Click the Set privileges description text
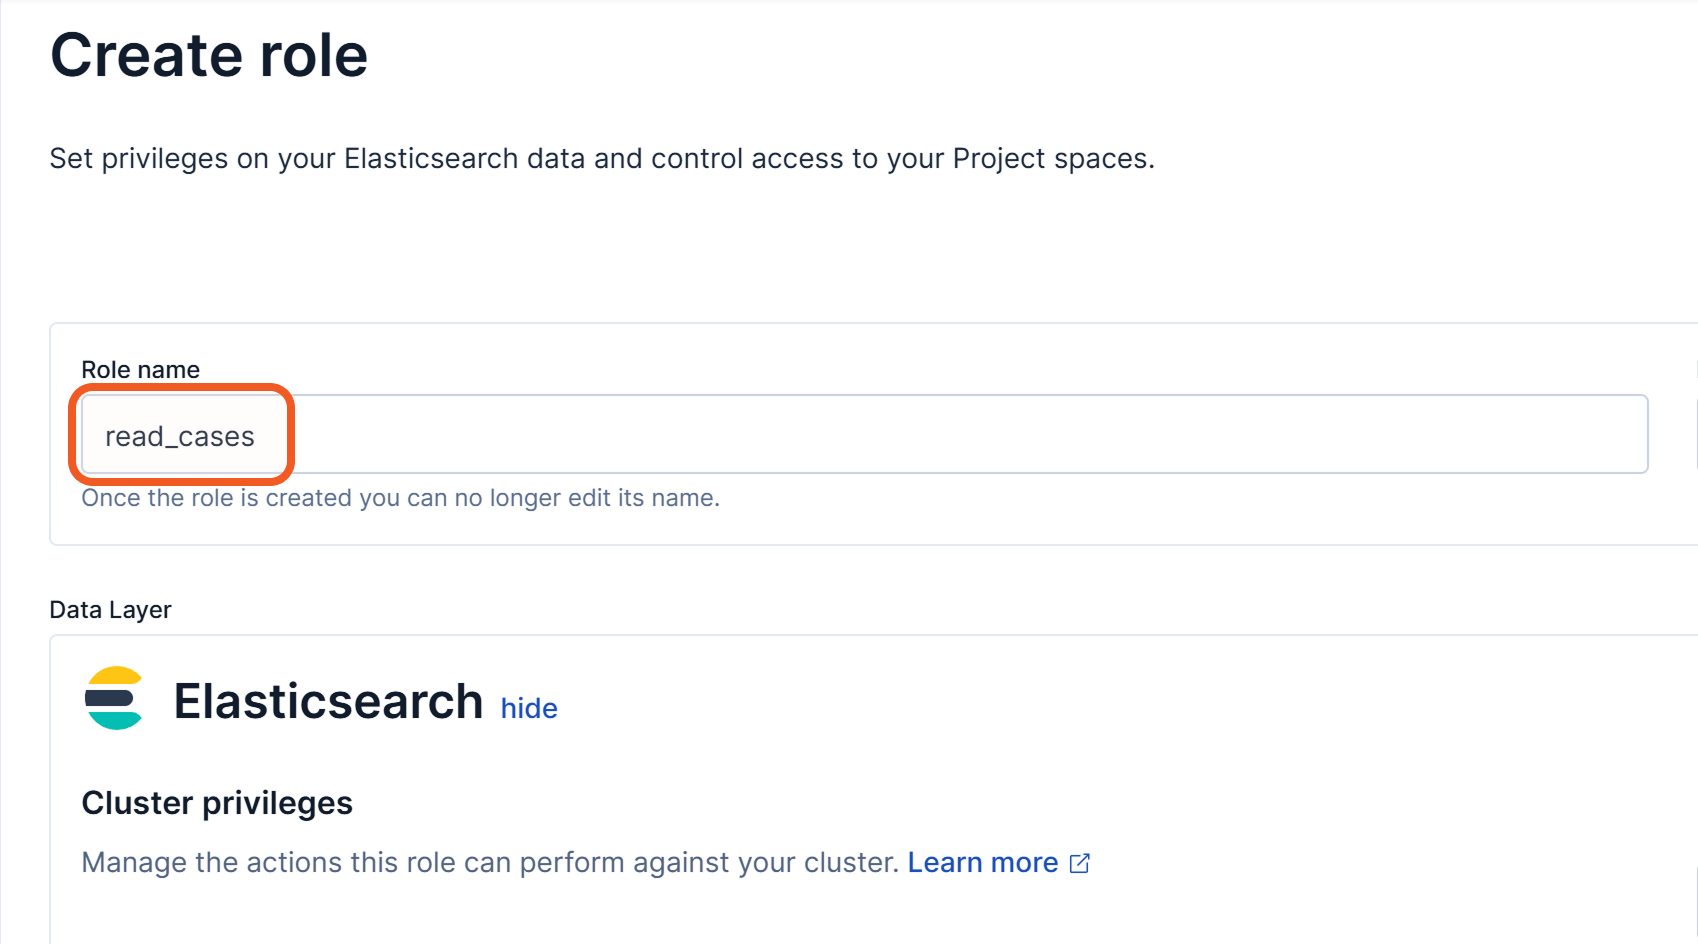1698x944 pixels. 602,159
